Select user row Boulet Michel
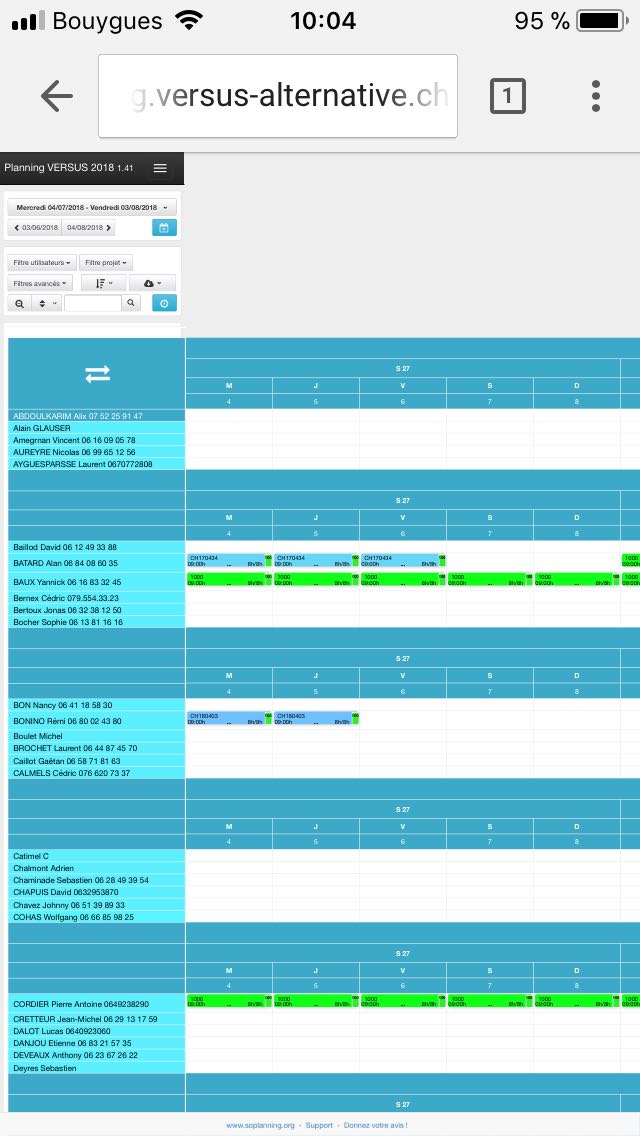Viewport: 640px width, 1136px height. tap(96, 736)
